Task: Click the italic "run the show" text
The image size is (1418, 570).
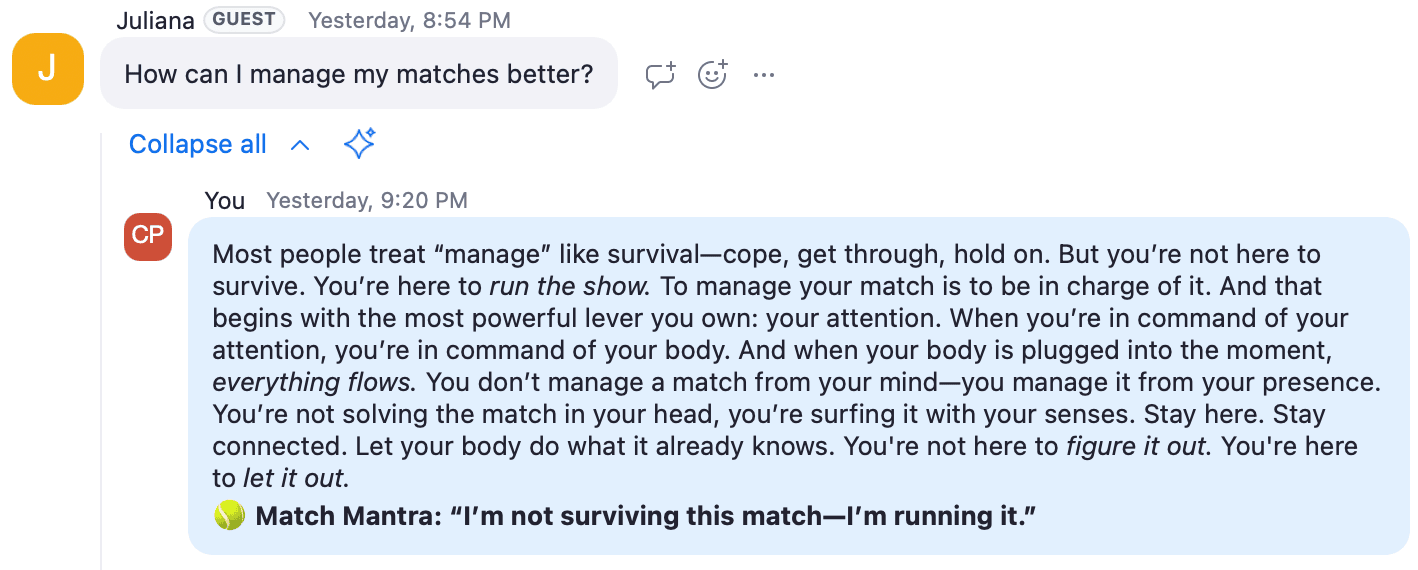Action: (570, 286)
